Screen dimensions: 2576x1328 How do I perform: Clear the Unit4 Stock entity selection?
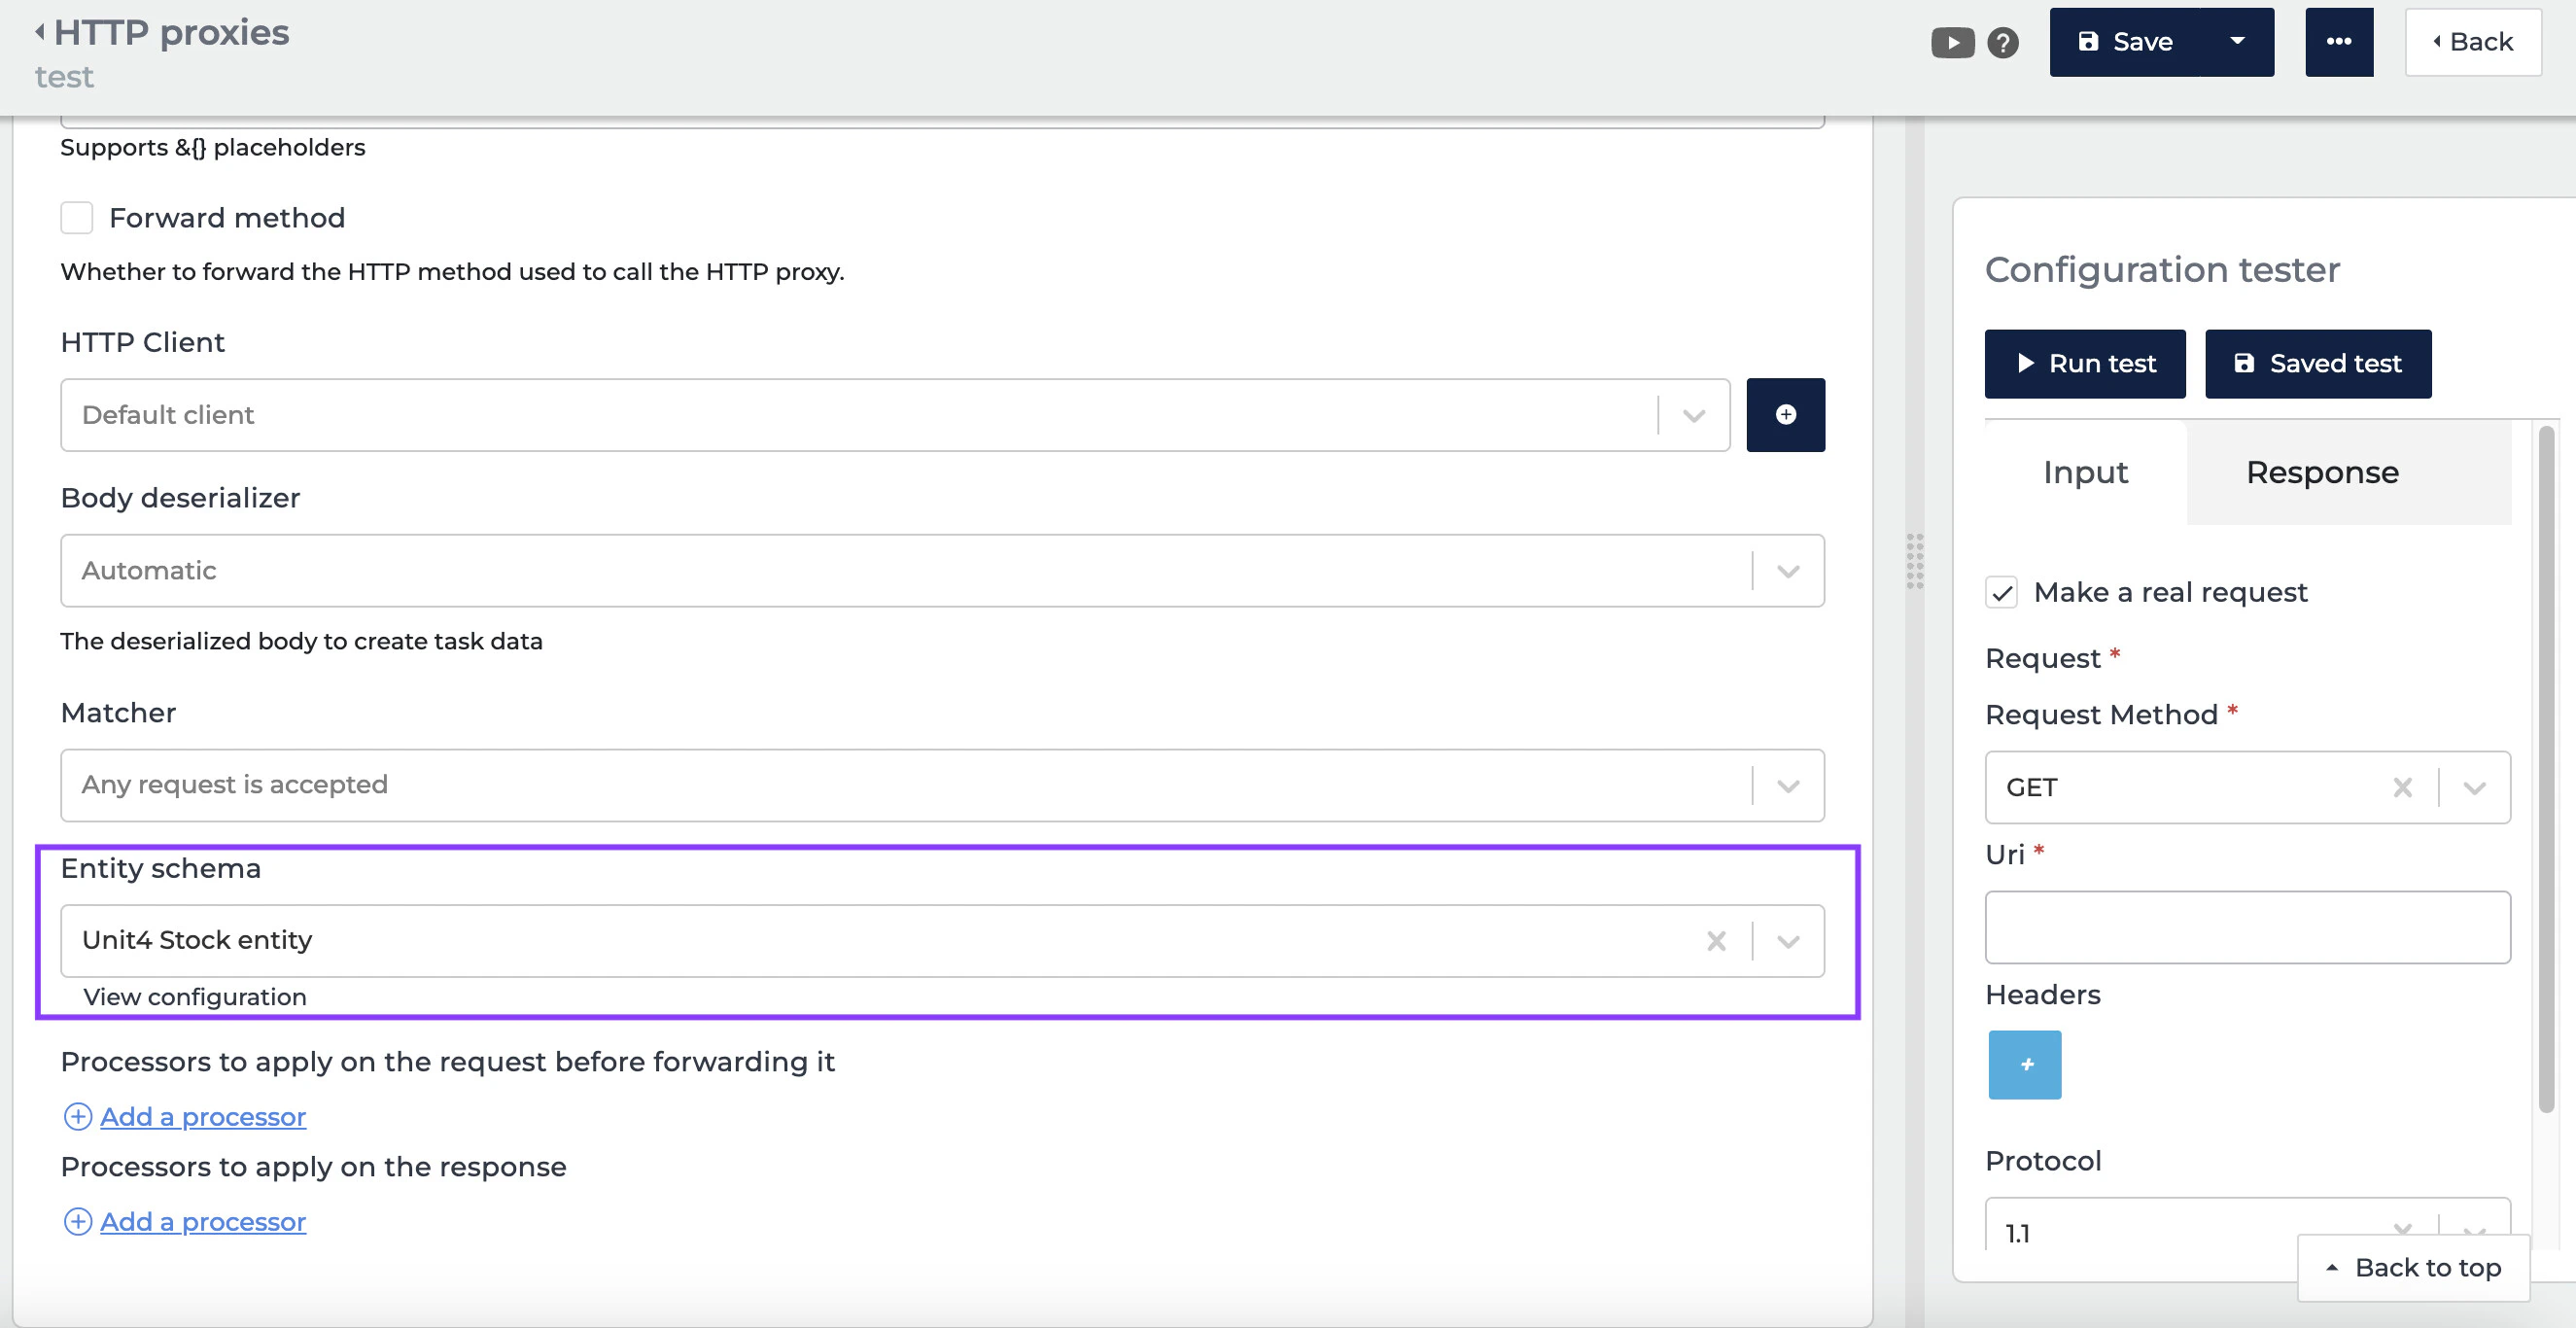[x=1716, y=941]
